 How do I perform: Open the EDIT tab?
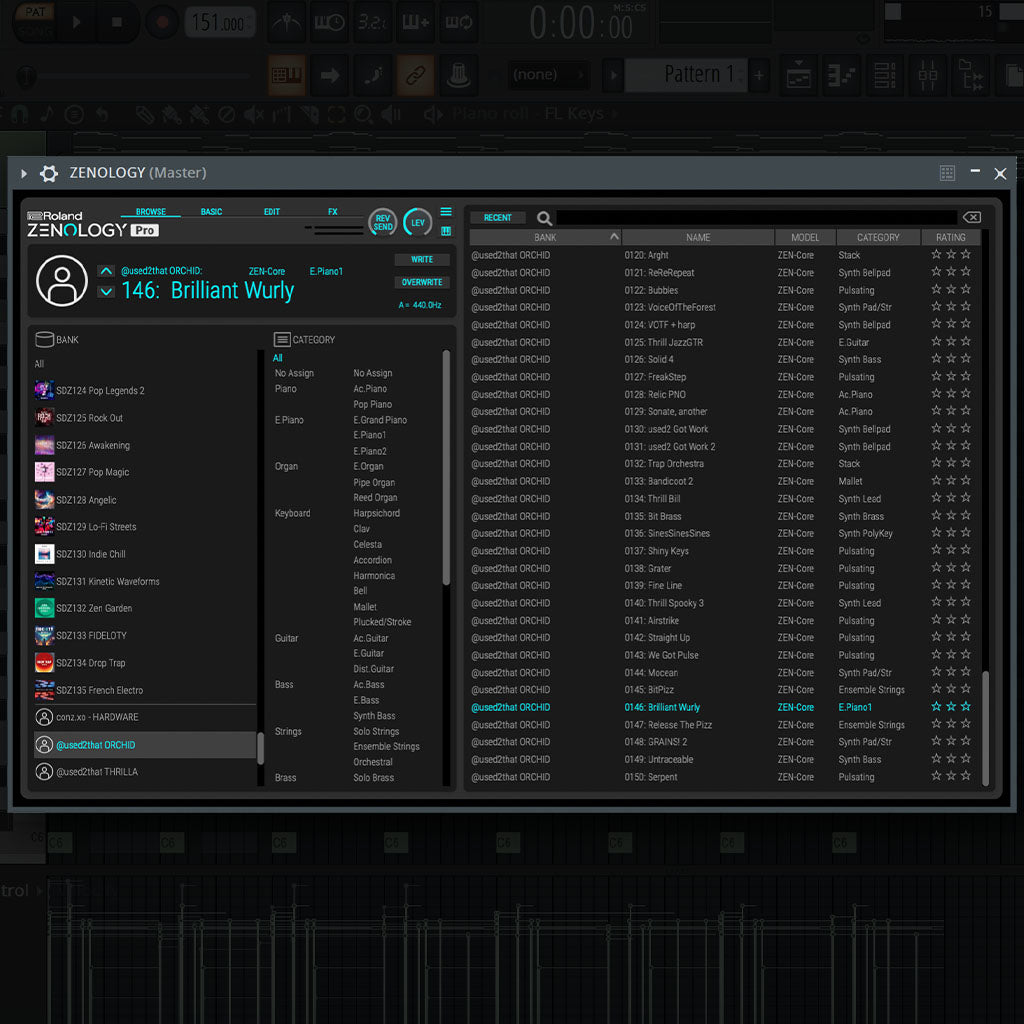pos(272,212)
